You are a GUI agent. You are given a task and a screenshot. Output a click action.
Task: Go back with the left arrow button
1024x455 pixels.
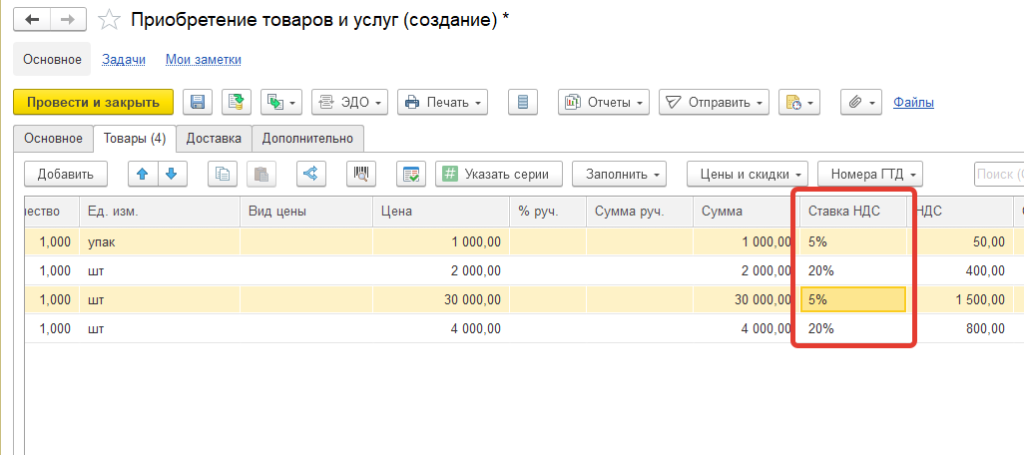pyautogui.click(x=31, y=20)
